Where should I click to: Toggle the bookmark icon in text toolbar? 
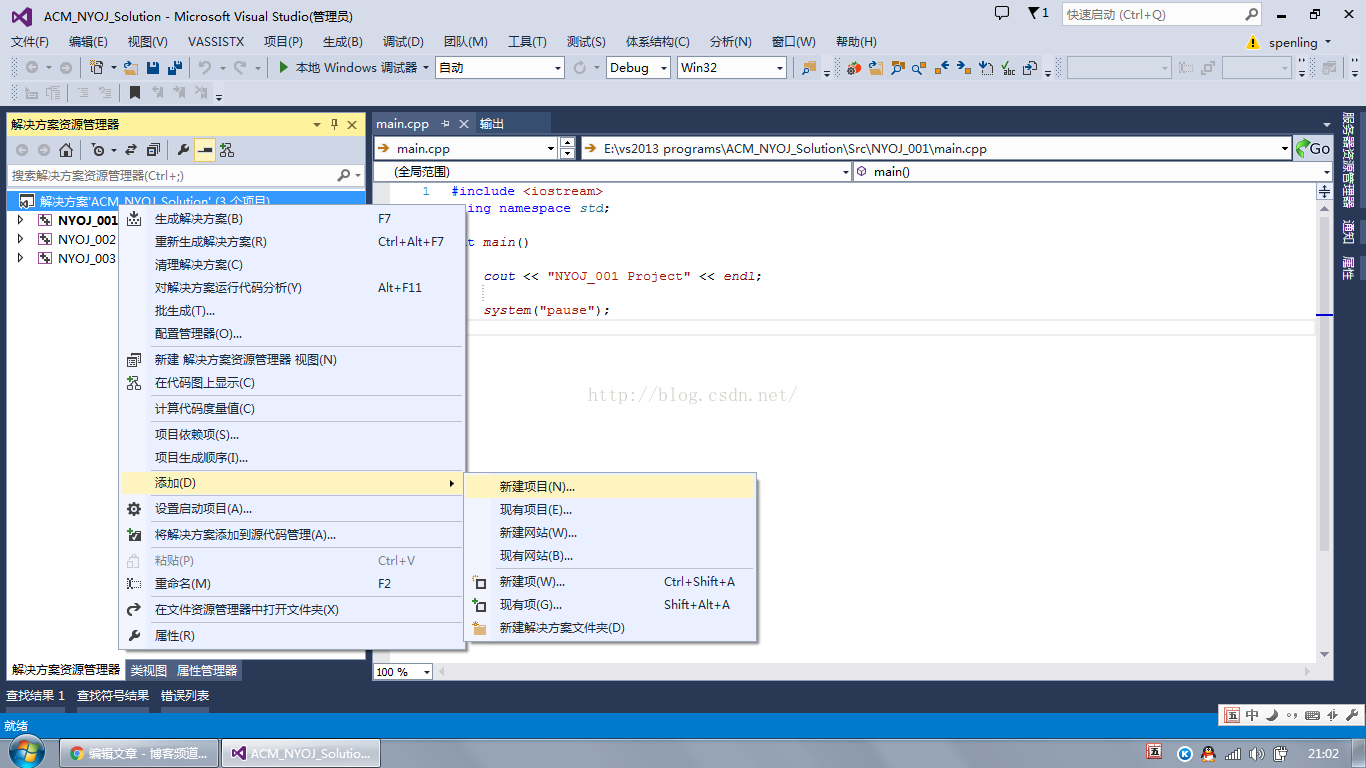[135, 93]
